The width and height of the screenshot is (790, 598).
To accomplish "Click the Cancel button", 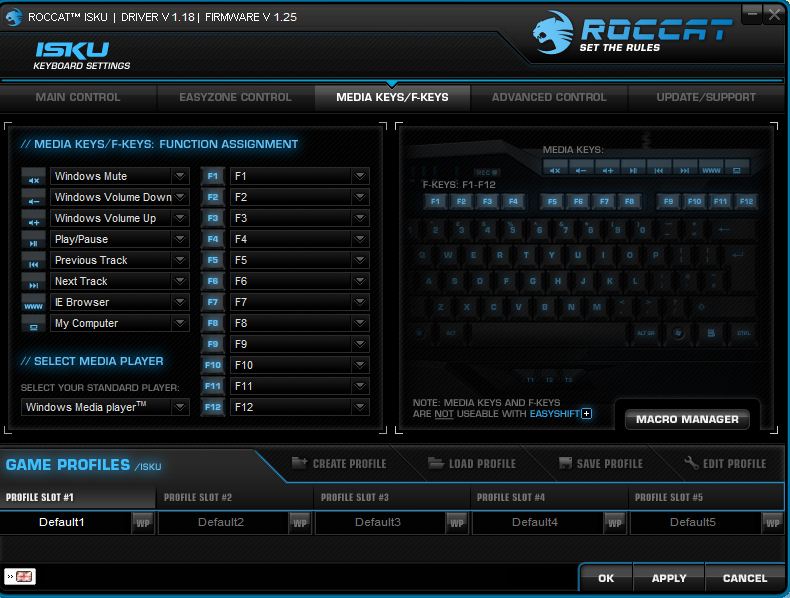I will point(745,578).
